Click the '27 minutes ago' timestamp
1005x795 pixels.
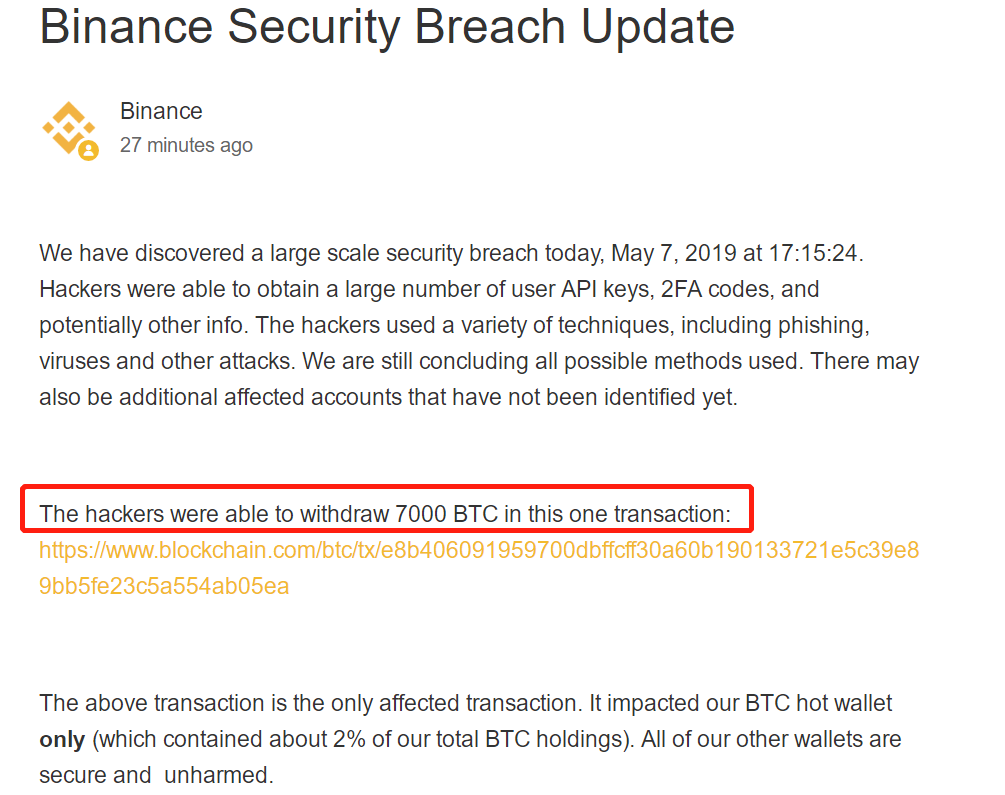coord(186,145)
